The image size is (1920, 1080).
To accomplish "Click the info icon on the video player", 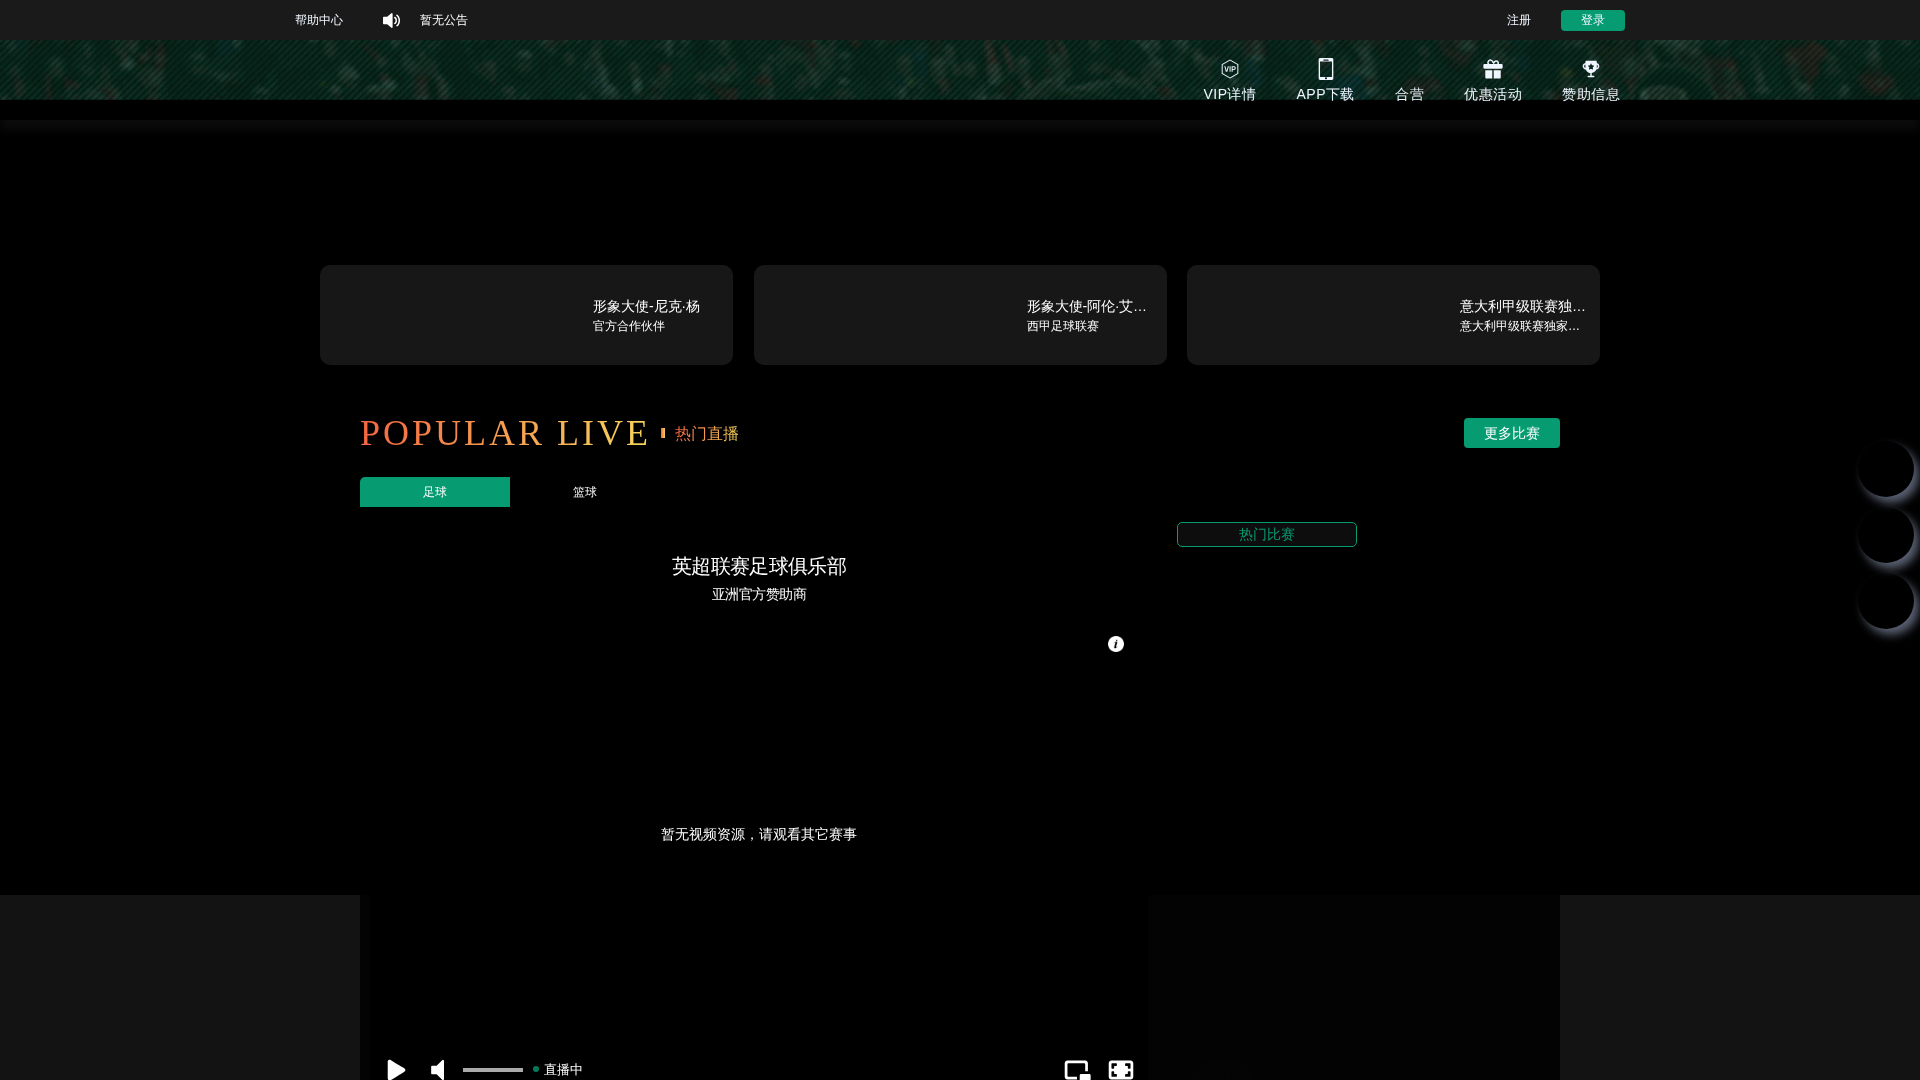I will (x=1116, y=644).
